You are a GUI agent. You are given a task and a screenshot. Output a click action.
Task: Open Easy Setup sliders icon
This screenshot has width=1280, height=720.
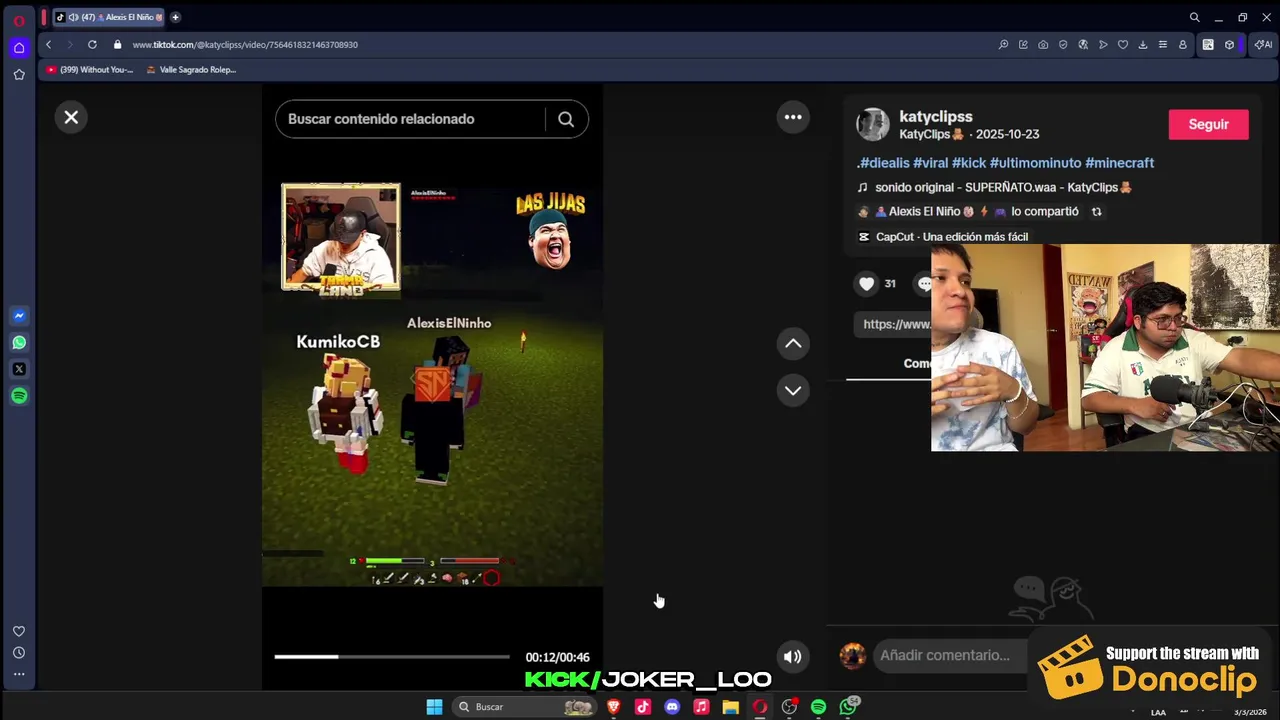1163,44
